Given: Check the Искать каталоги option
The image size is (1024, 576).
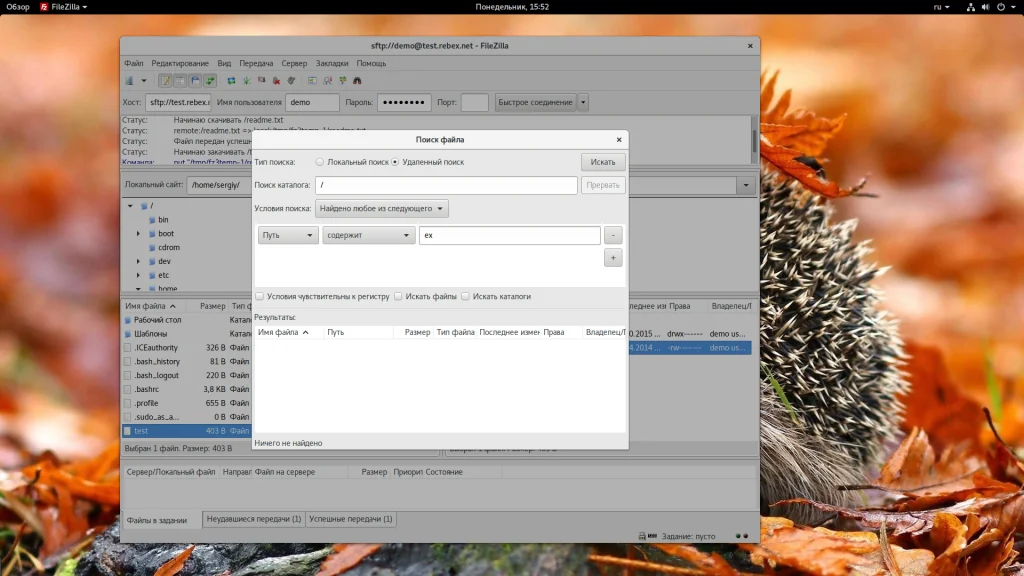Looking at the screenshot, I should [466, 296].
